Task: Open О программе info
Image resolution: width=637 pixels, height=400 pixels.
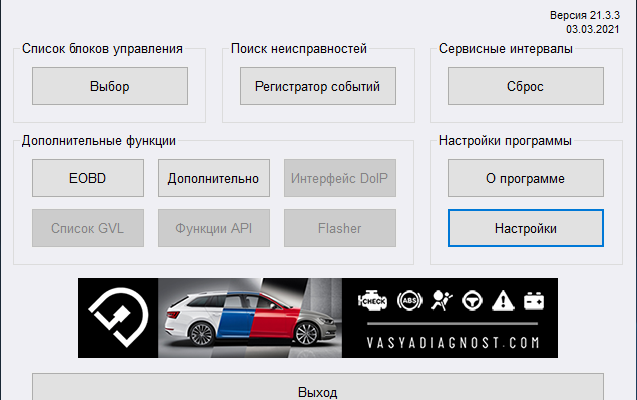Action: 526,178
